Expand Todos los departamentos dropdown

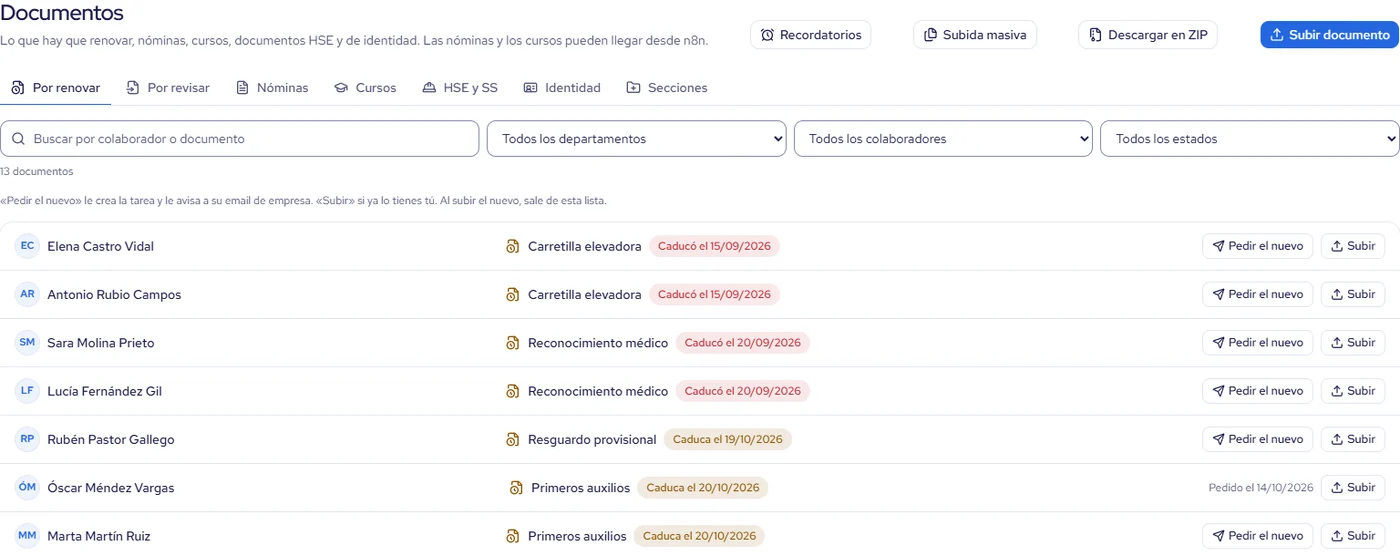coord(637,139)
